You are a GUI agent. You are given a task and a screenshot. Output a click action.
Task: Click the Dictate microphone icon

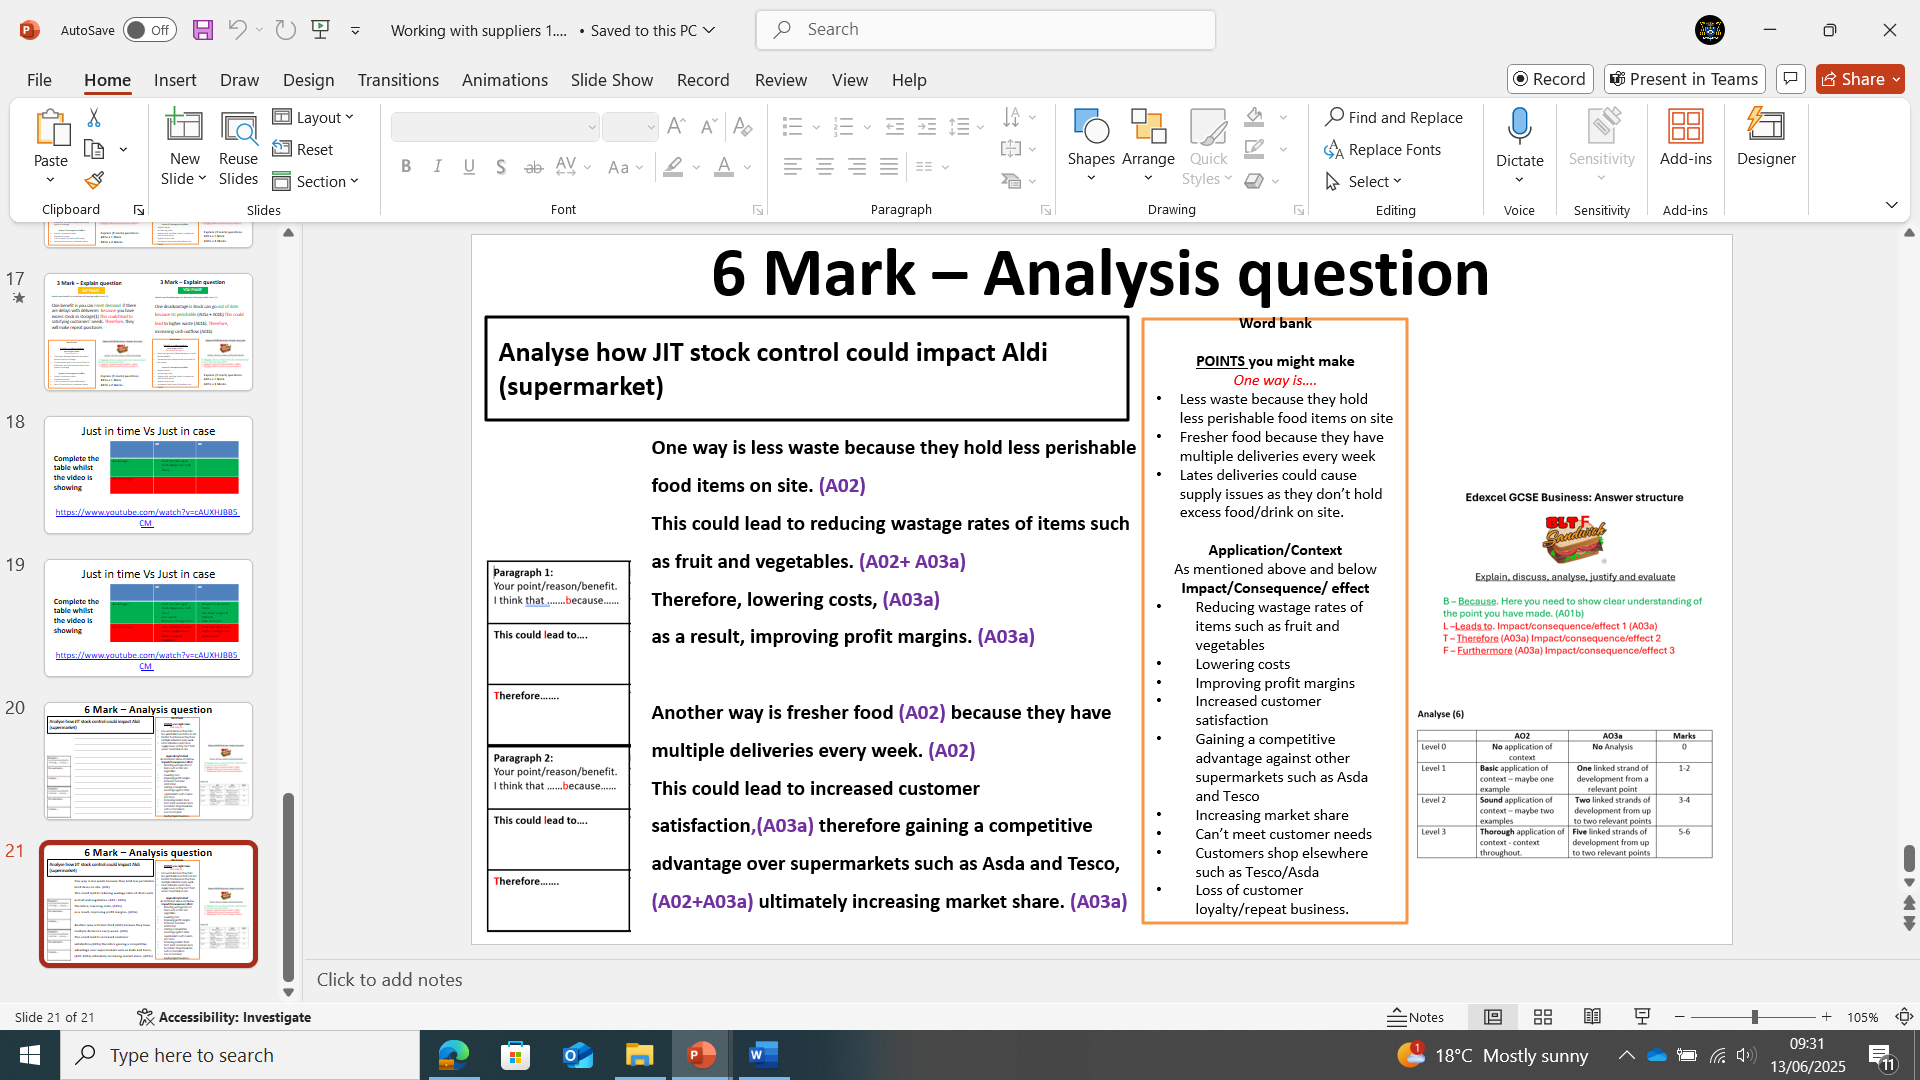(1520, 127)
